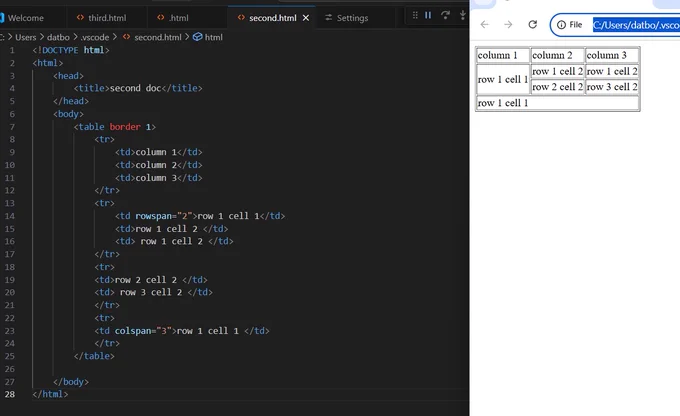Viewport: 680px width, 416px height.
Task: Expand the Users breadcrumb folder
Action: coord(26,37)
